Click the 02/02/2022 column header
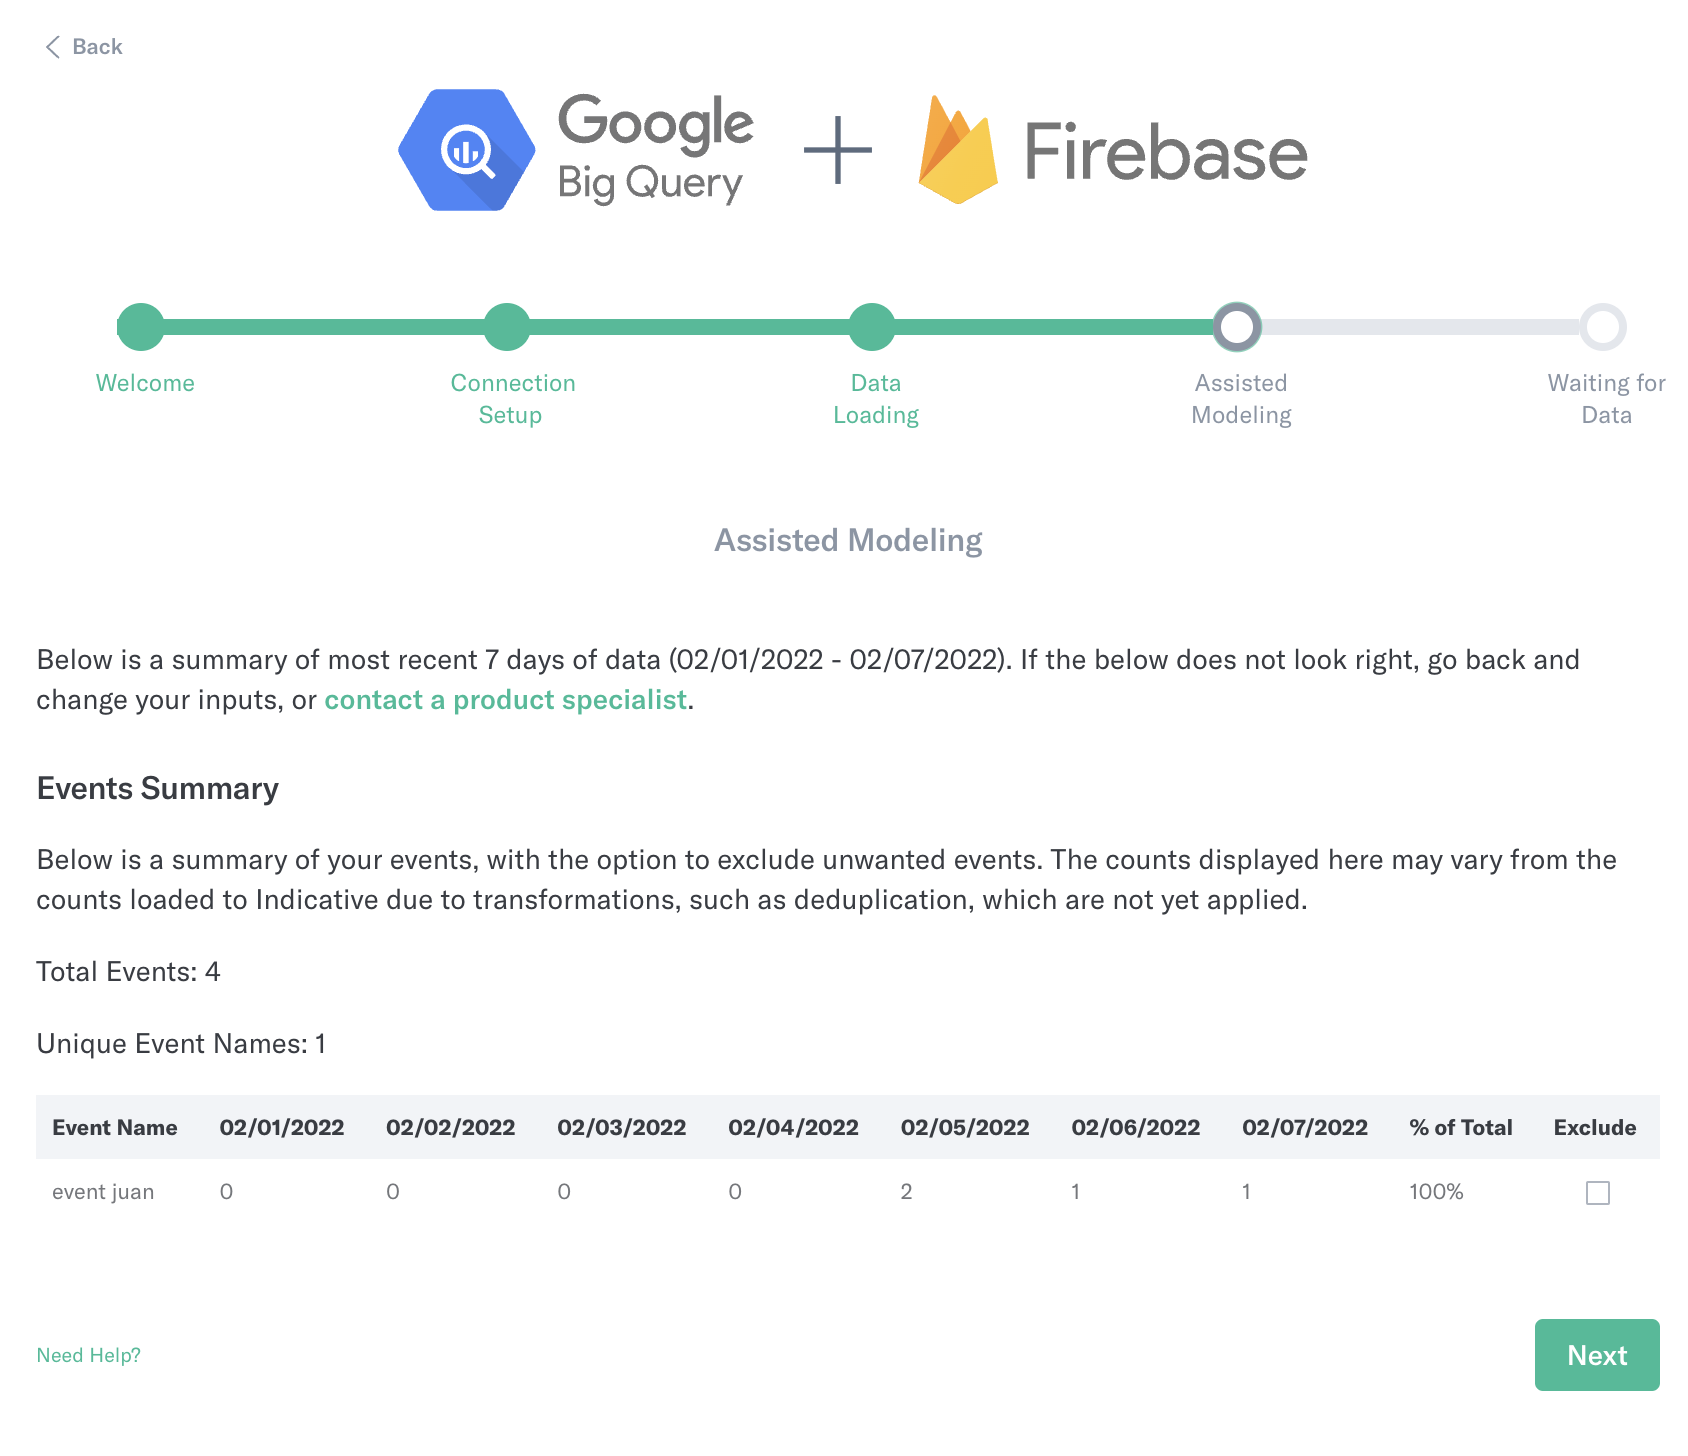The height and width of the screenshot is (1456, 1688). [451, 1128]
